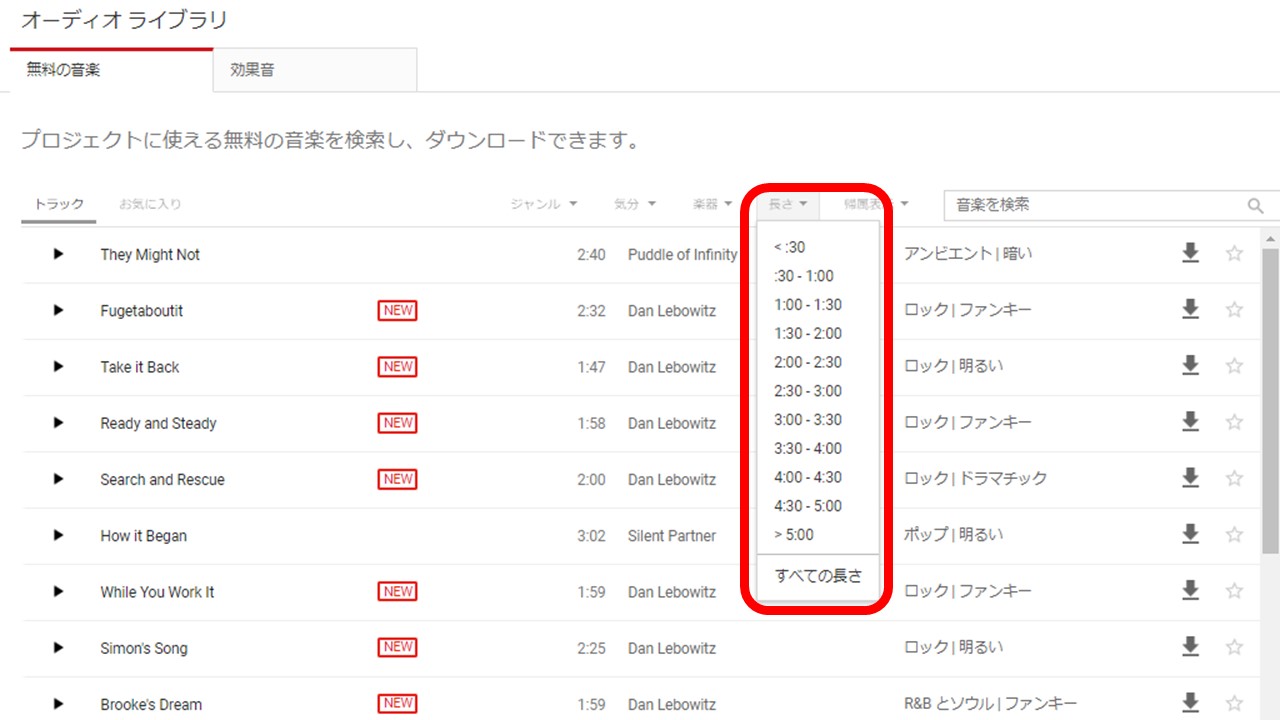This screenshot has width=1280, height=720.
Task: Choose the 1:00 - 1:30 length option
Action: click(x=819, y=305)
